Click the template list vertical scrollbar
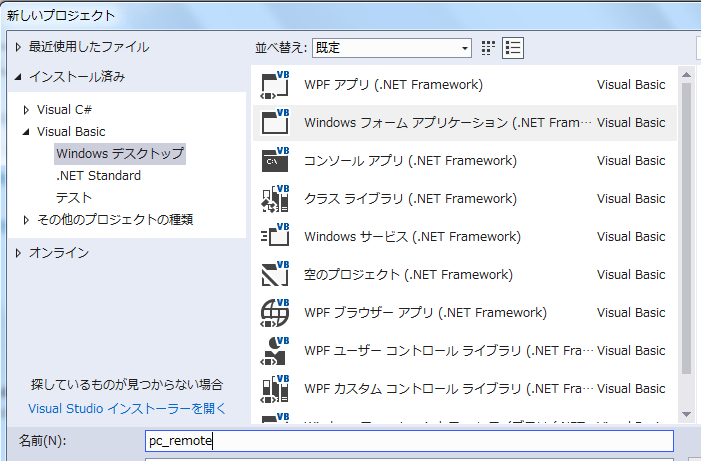 pos(686,230)
